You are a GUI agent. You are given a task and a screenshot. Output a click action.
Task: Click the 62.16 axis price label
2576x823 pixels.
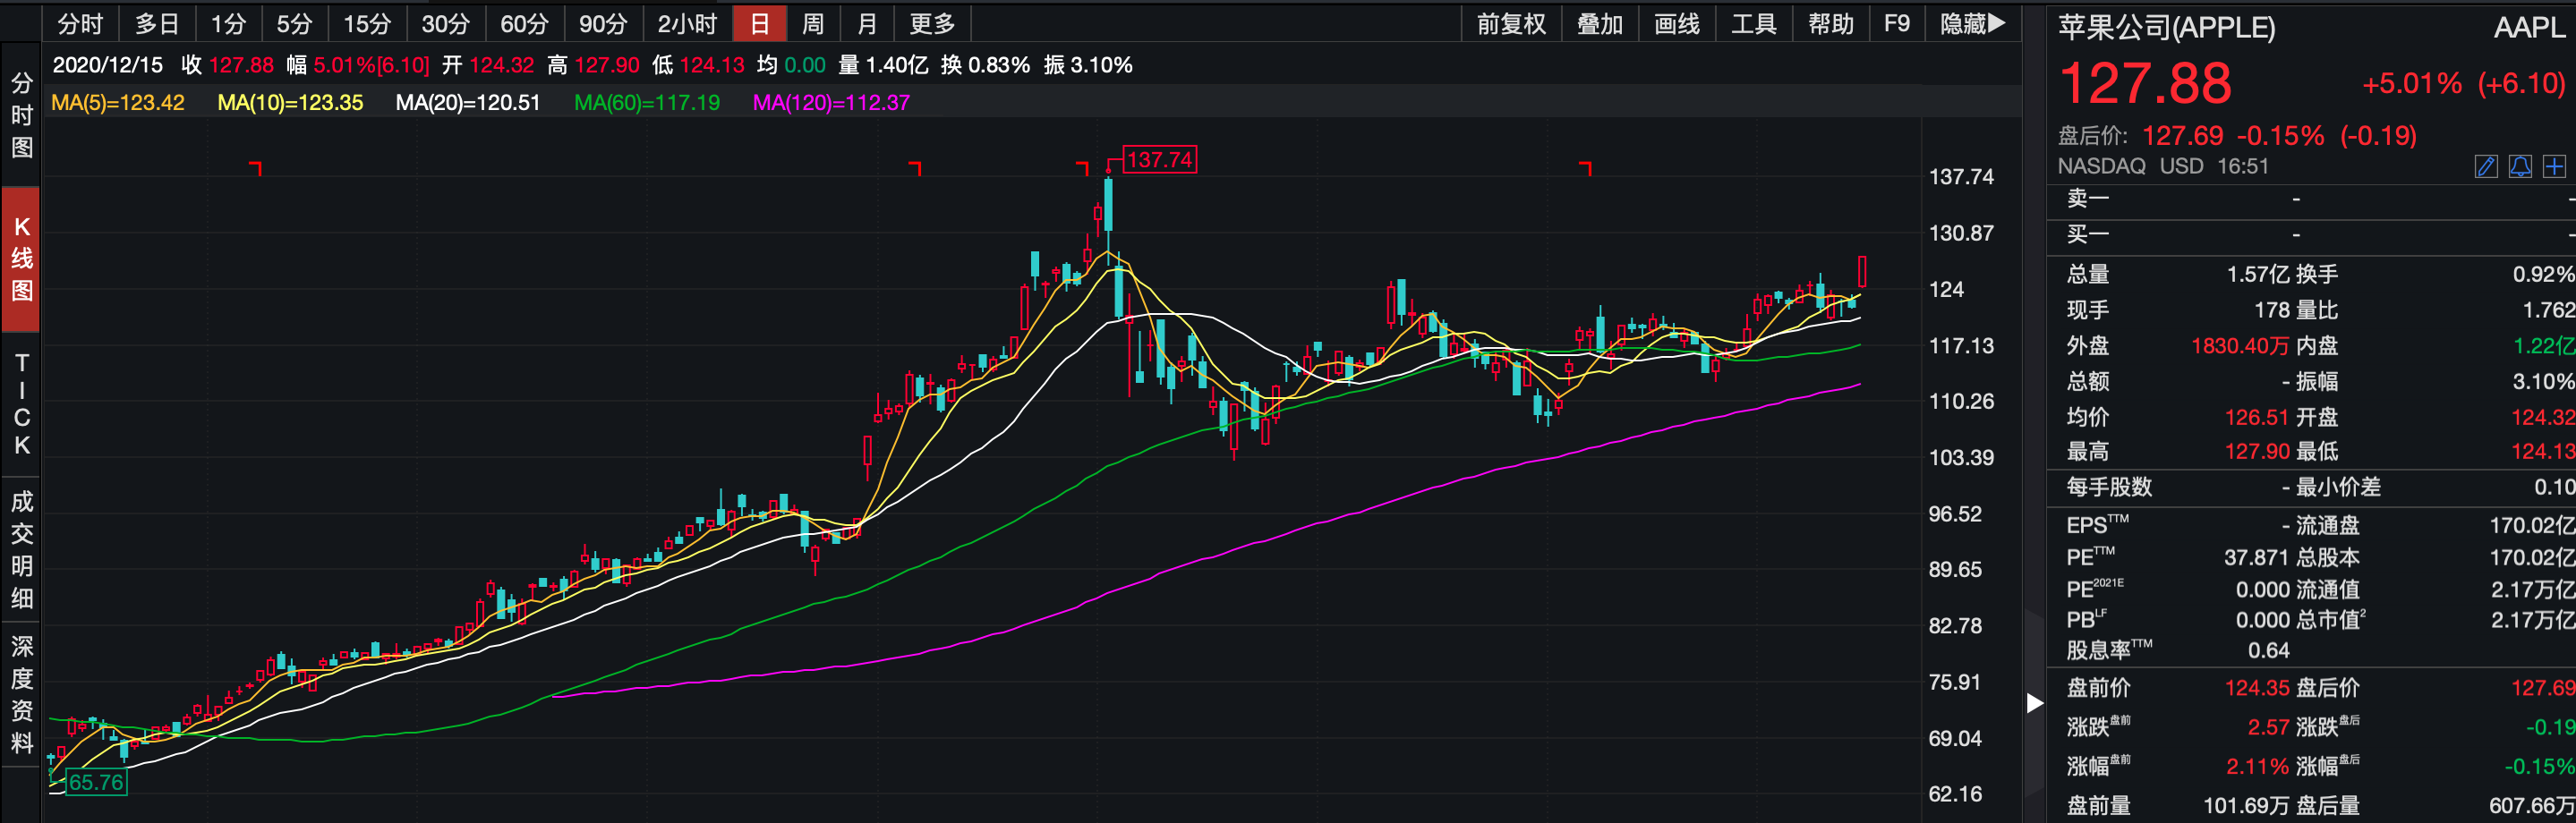pos(1954,794)
